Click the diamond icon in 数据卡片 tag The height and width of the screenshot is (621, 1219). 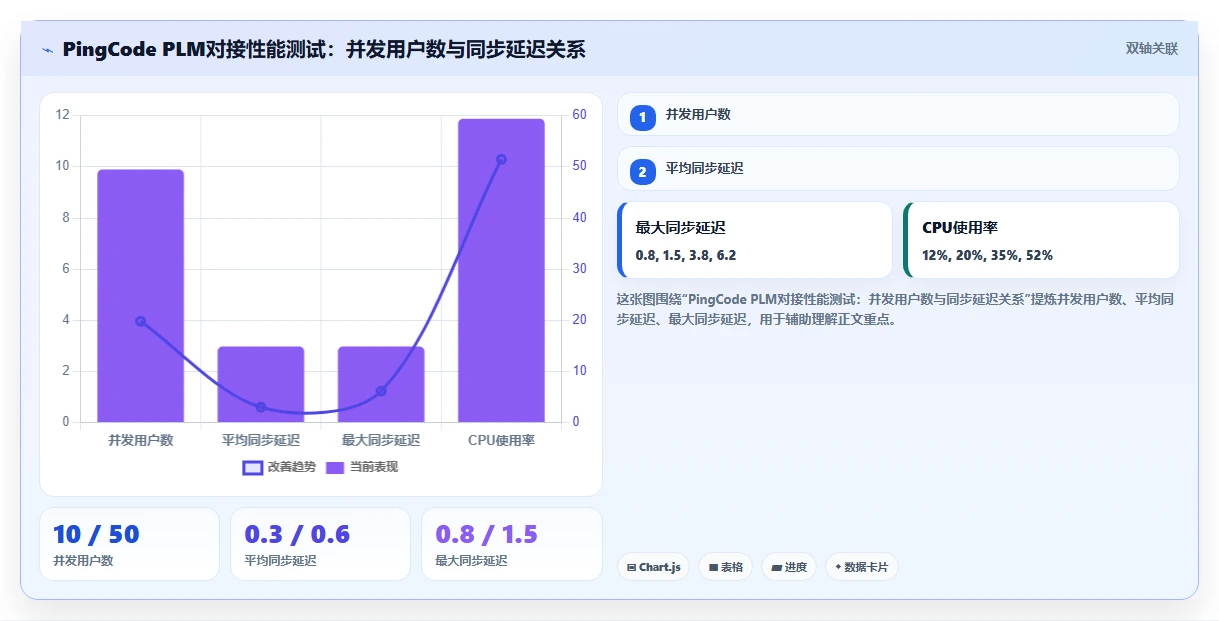(838, 567)
